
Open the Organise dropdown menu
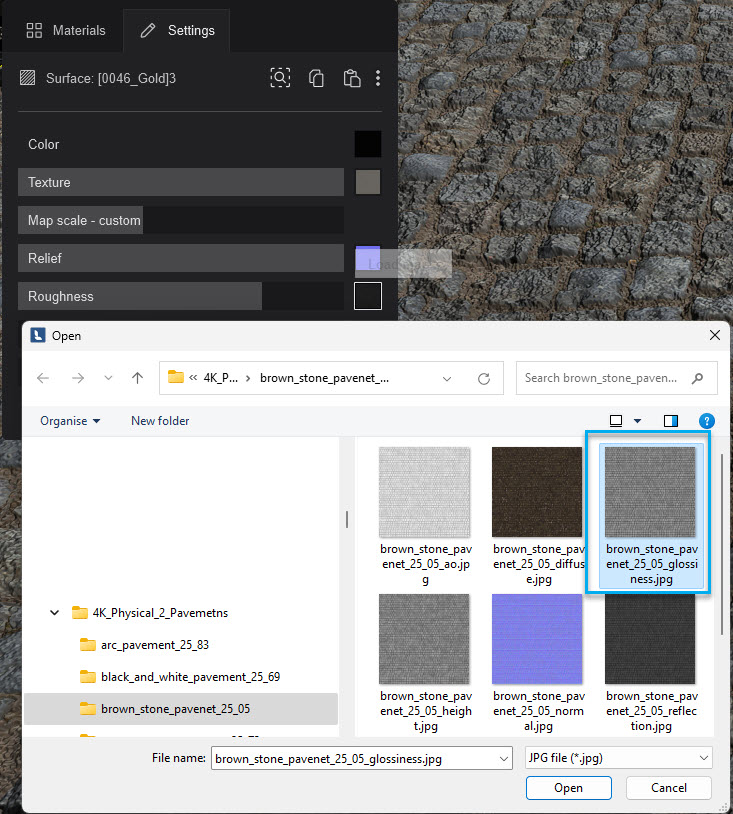[x=70, y=421]
